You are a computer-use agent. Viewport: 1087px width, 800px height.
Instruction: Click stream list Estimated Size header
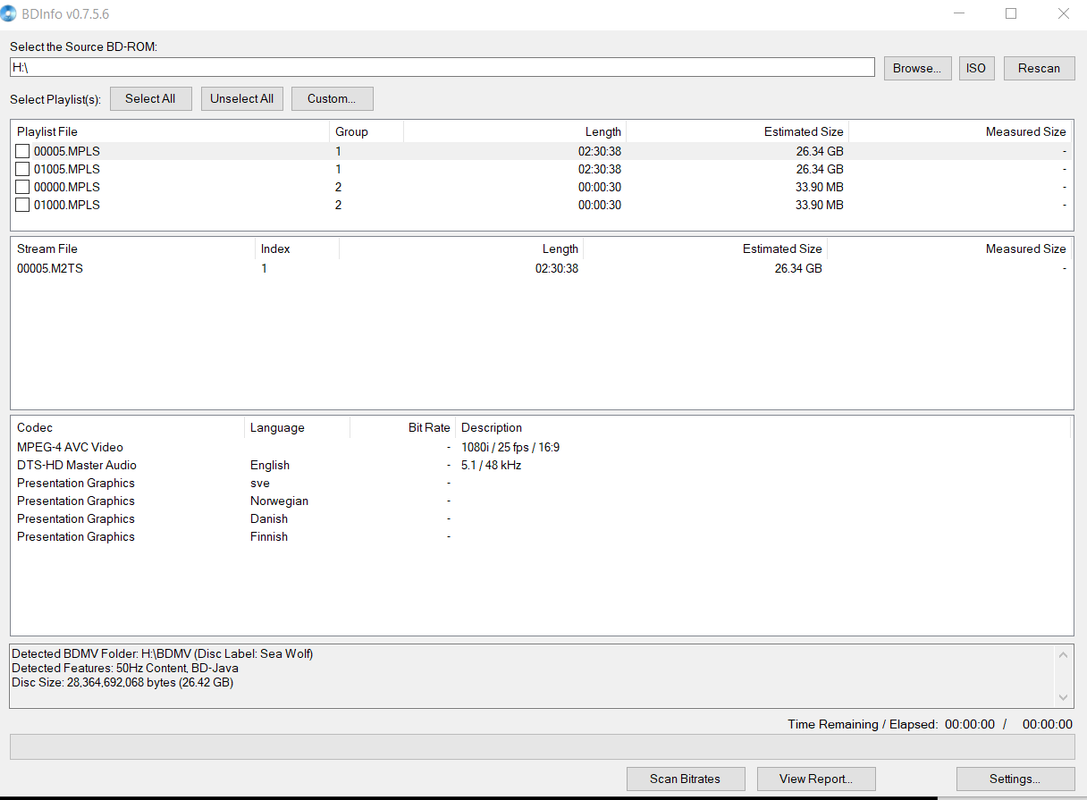click(705, 249)
